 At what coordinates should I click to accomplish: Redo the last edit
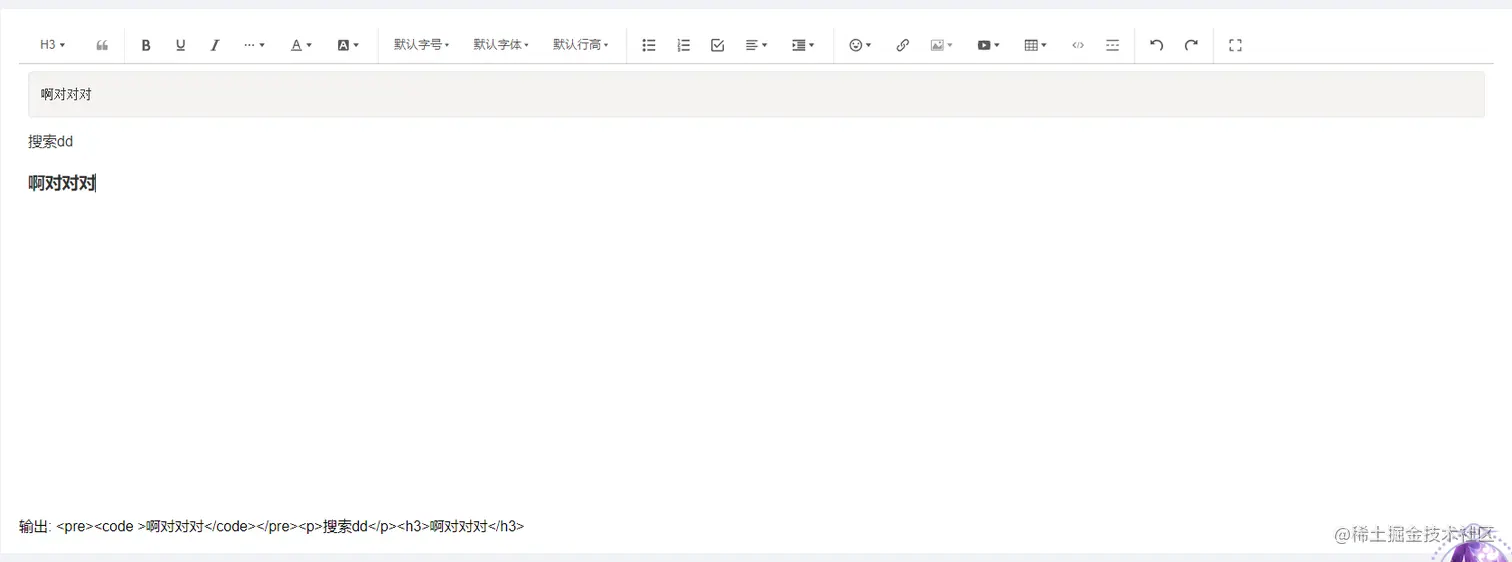coord(1191,45)
